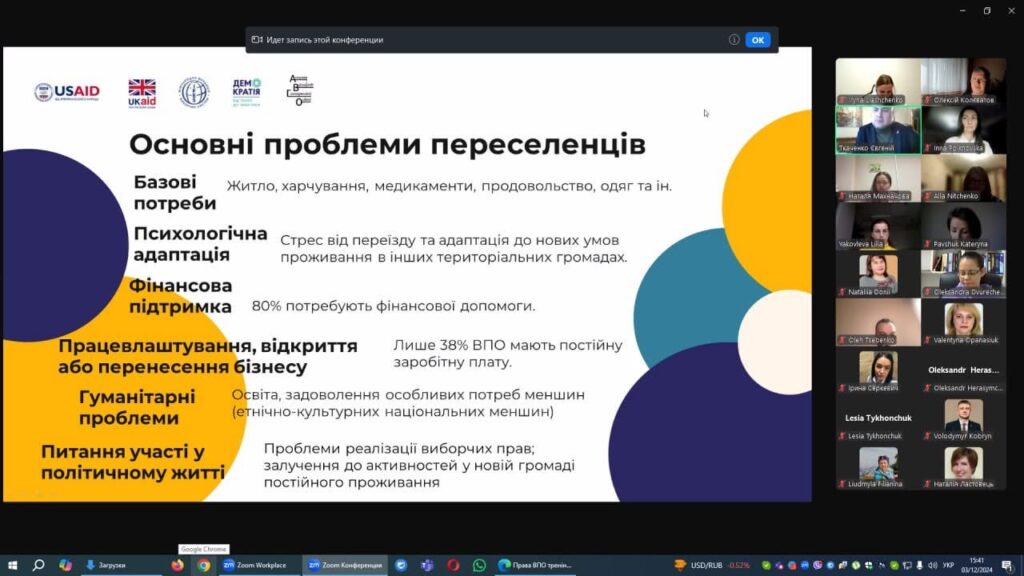
Task: Launch Firefox from the taskbar
Action: coord(178,565)
